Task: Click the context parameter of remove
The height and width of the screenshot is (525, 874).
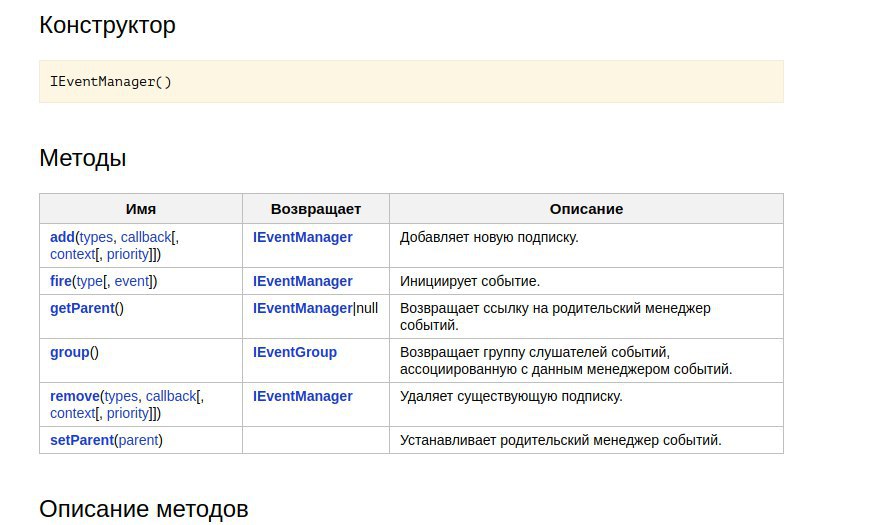Action: (72, 414)
